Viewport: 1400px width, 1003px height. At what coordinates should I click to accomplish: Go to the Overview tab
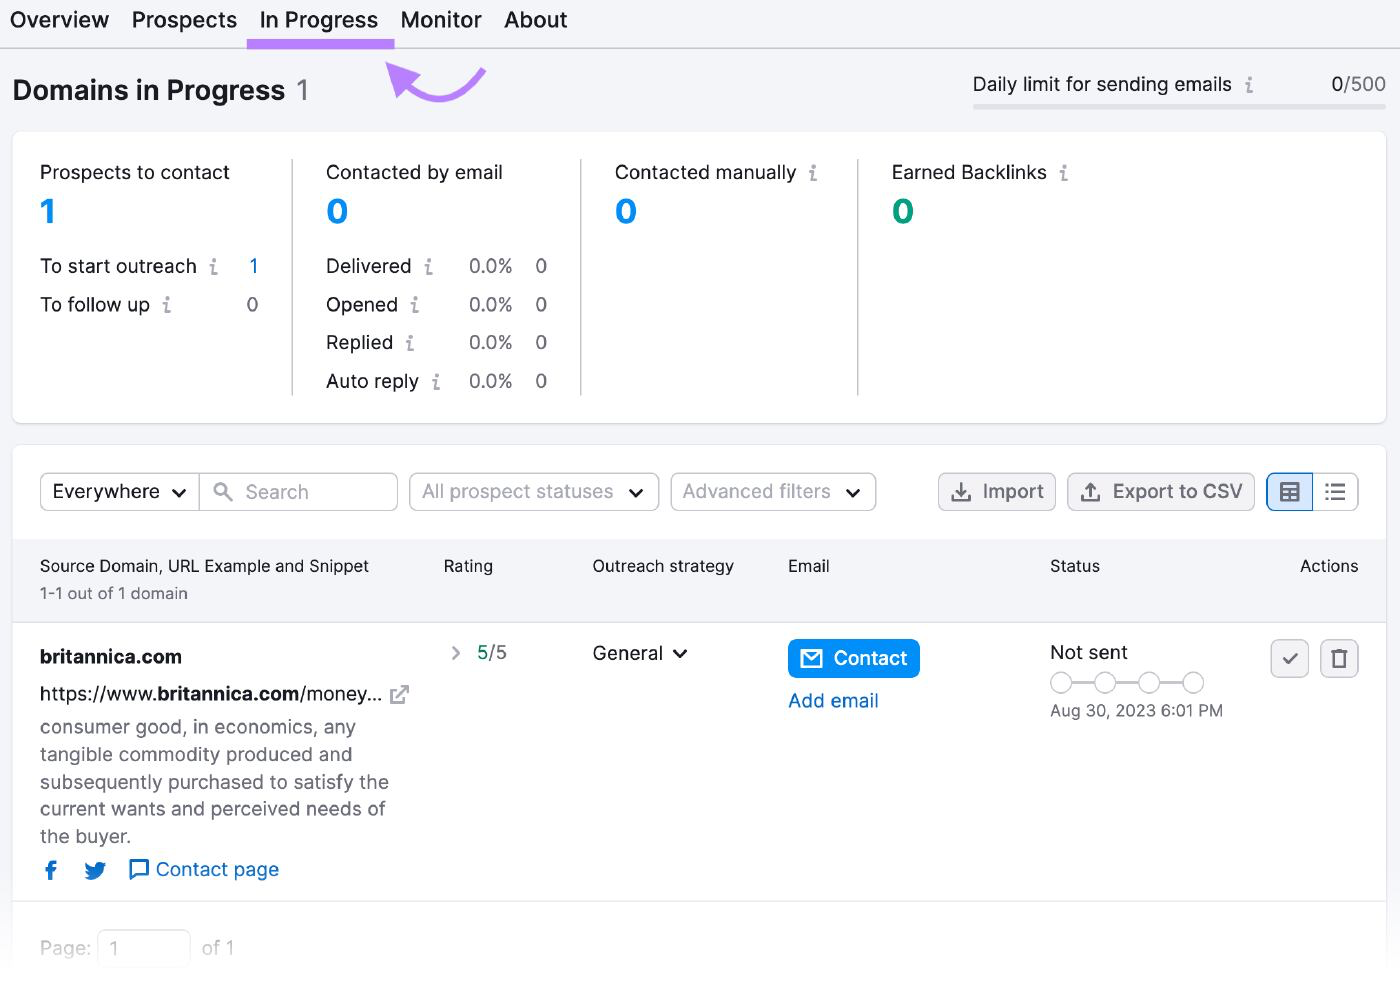point(59,19)
